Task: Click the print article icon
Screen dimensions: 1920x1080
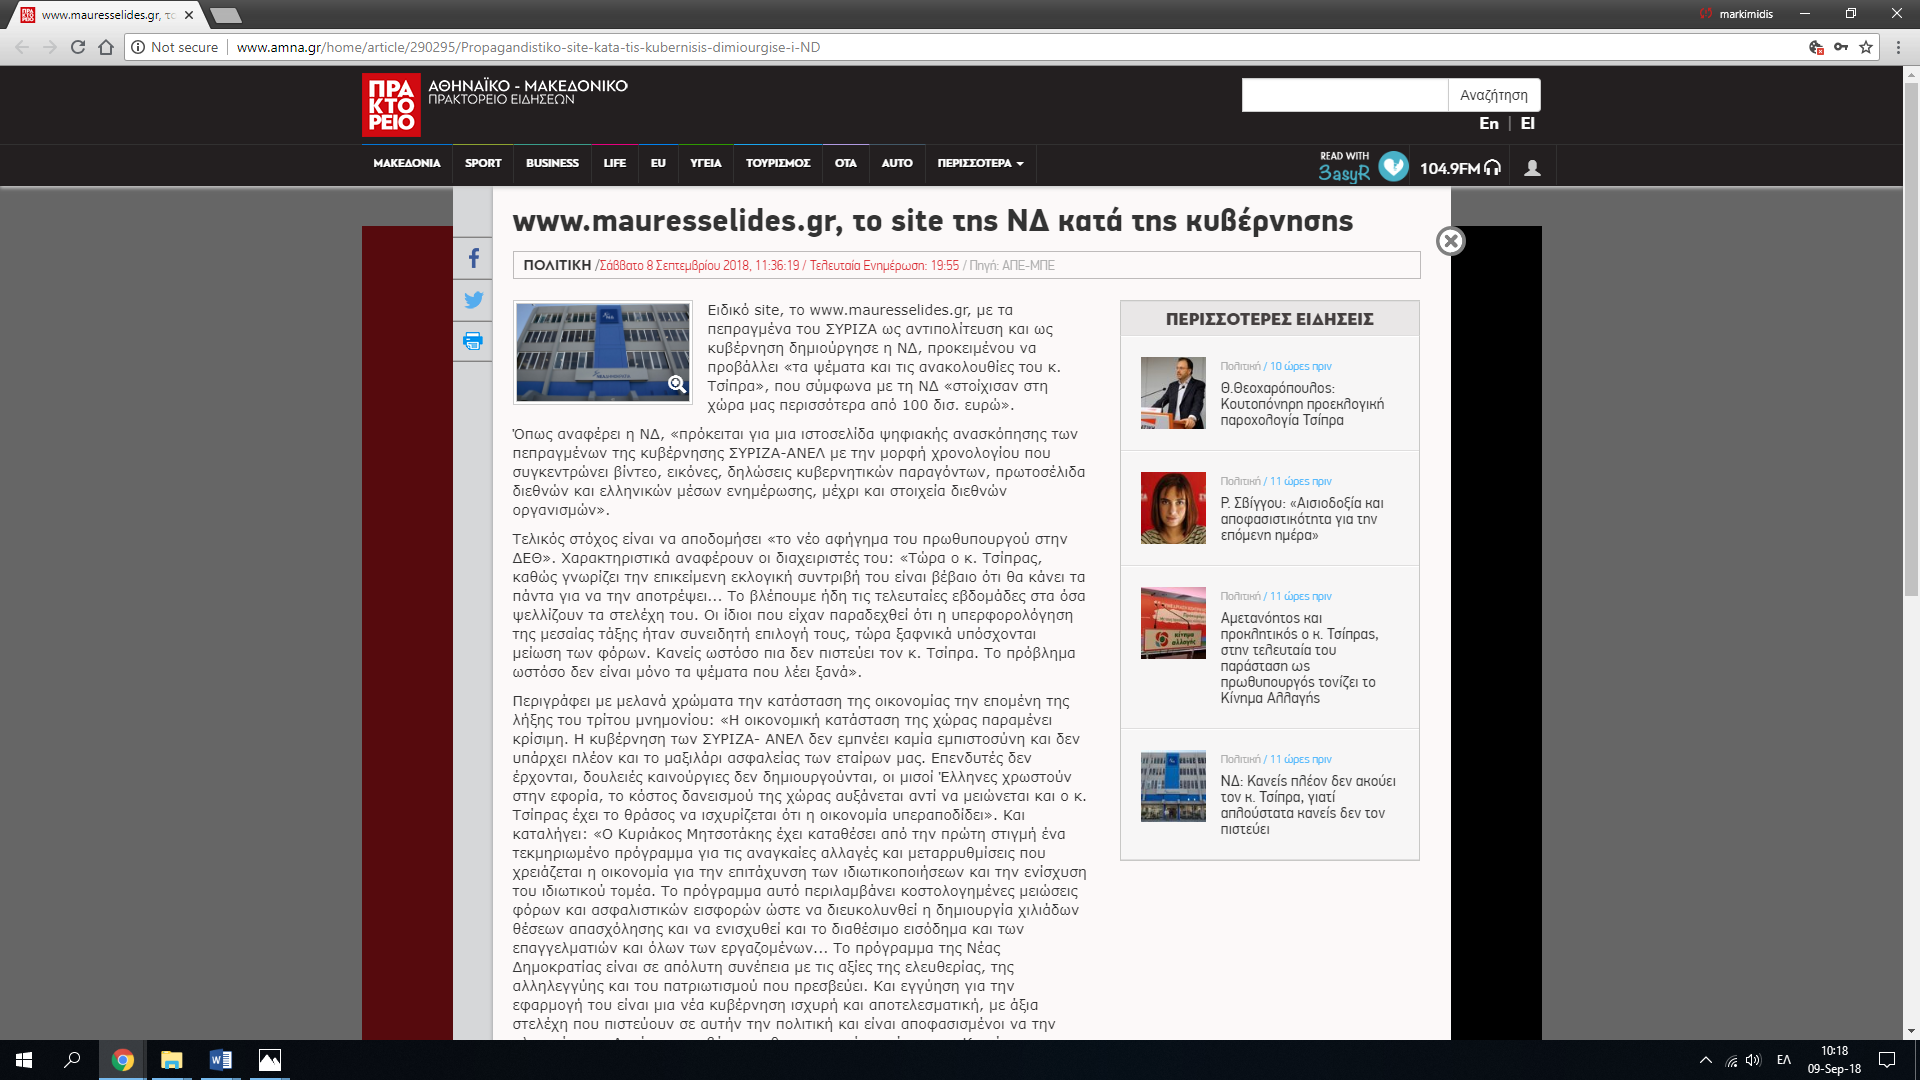Action: click(473, 341)
